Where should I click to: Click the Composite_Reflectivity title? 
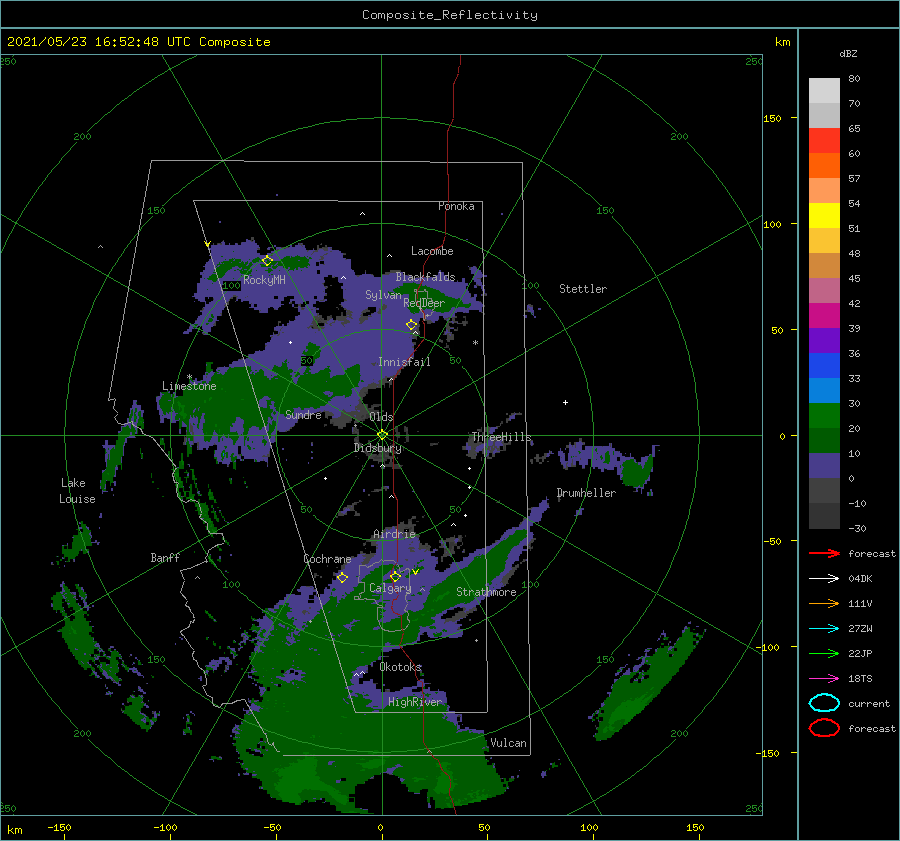450,15
